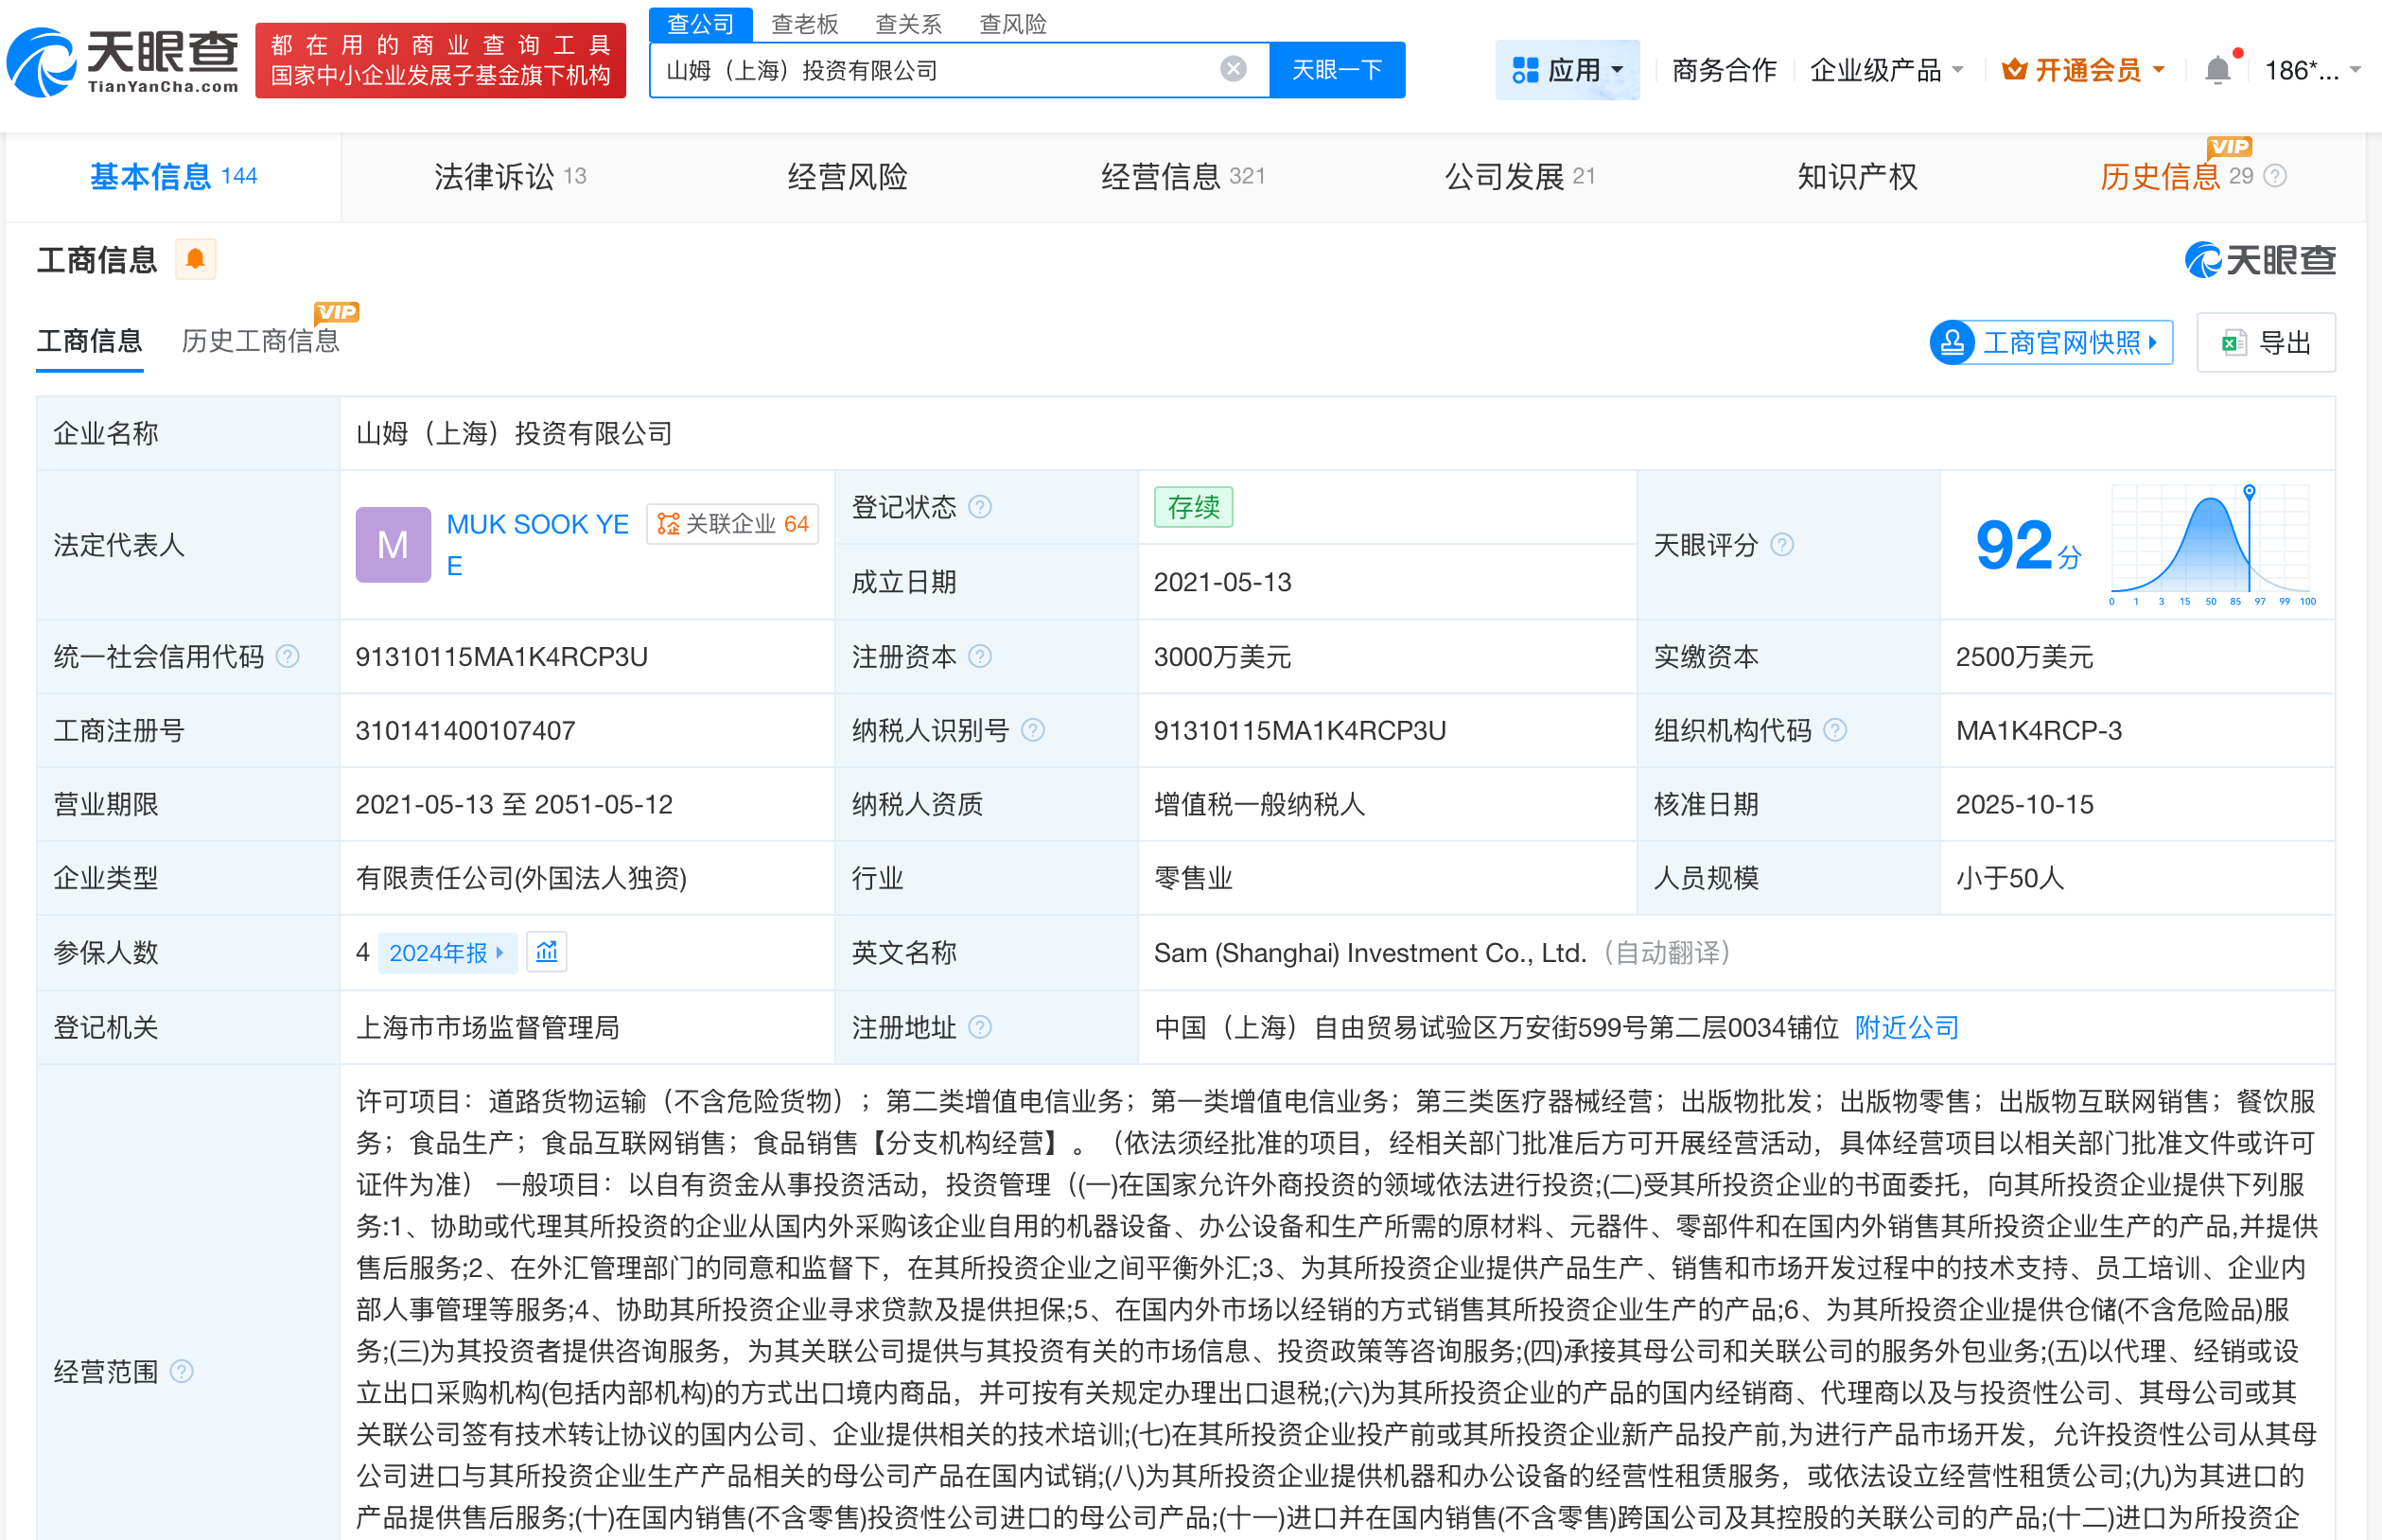The height and width of the screenshot is (1540, 2382).
Task: Click the question mark beside 注册资本
Action: 982,657
